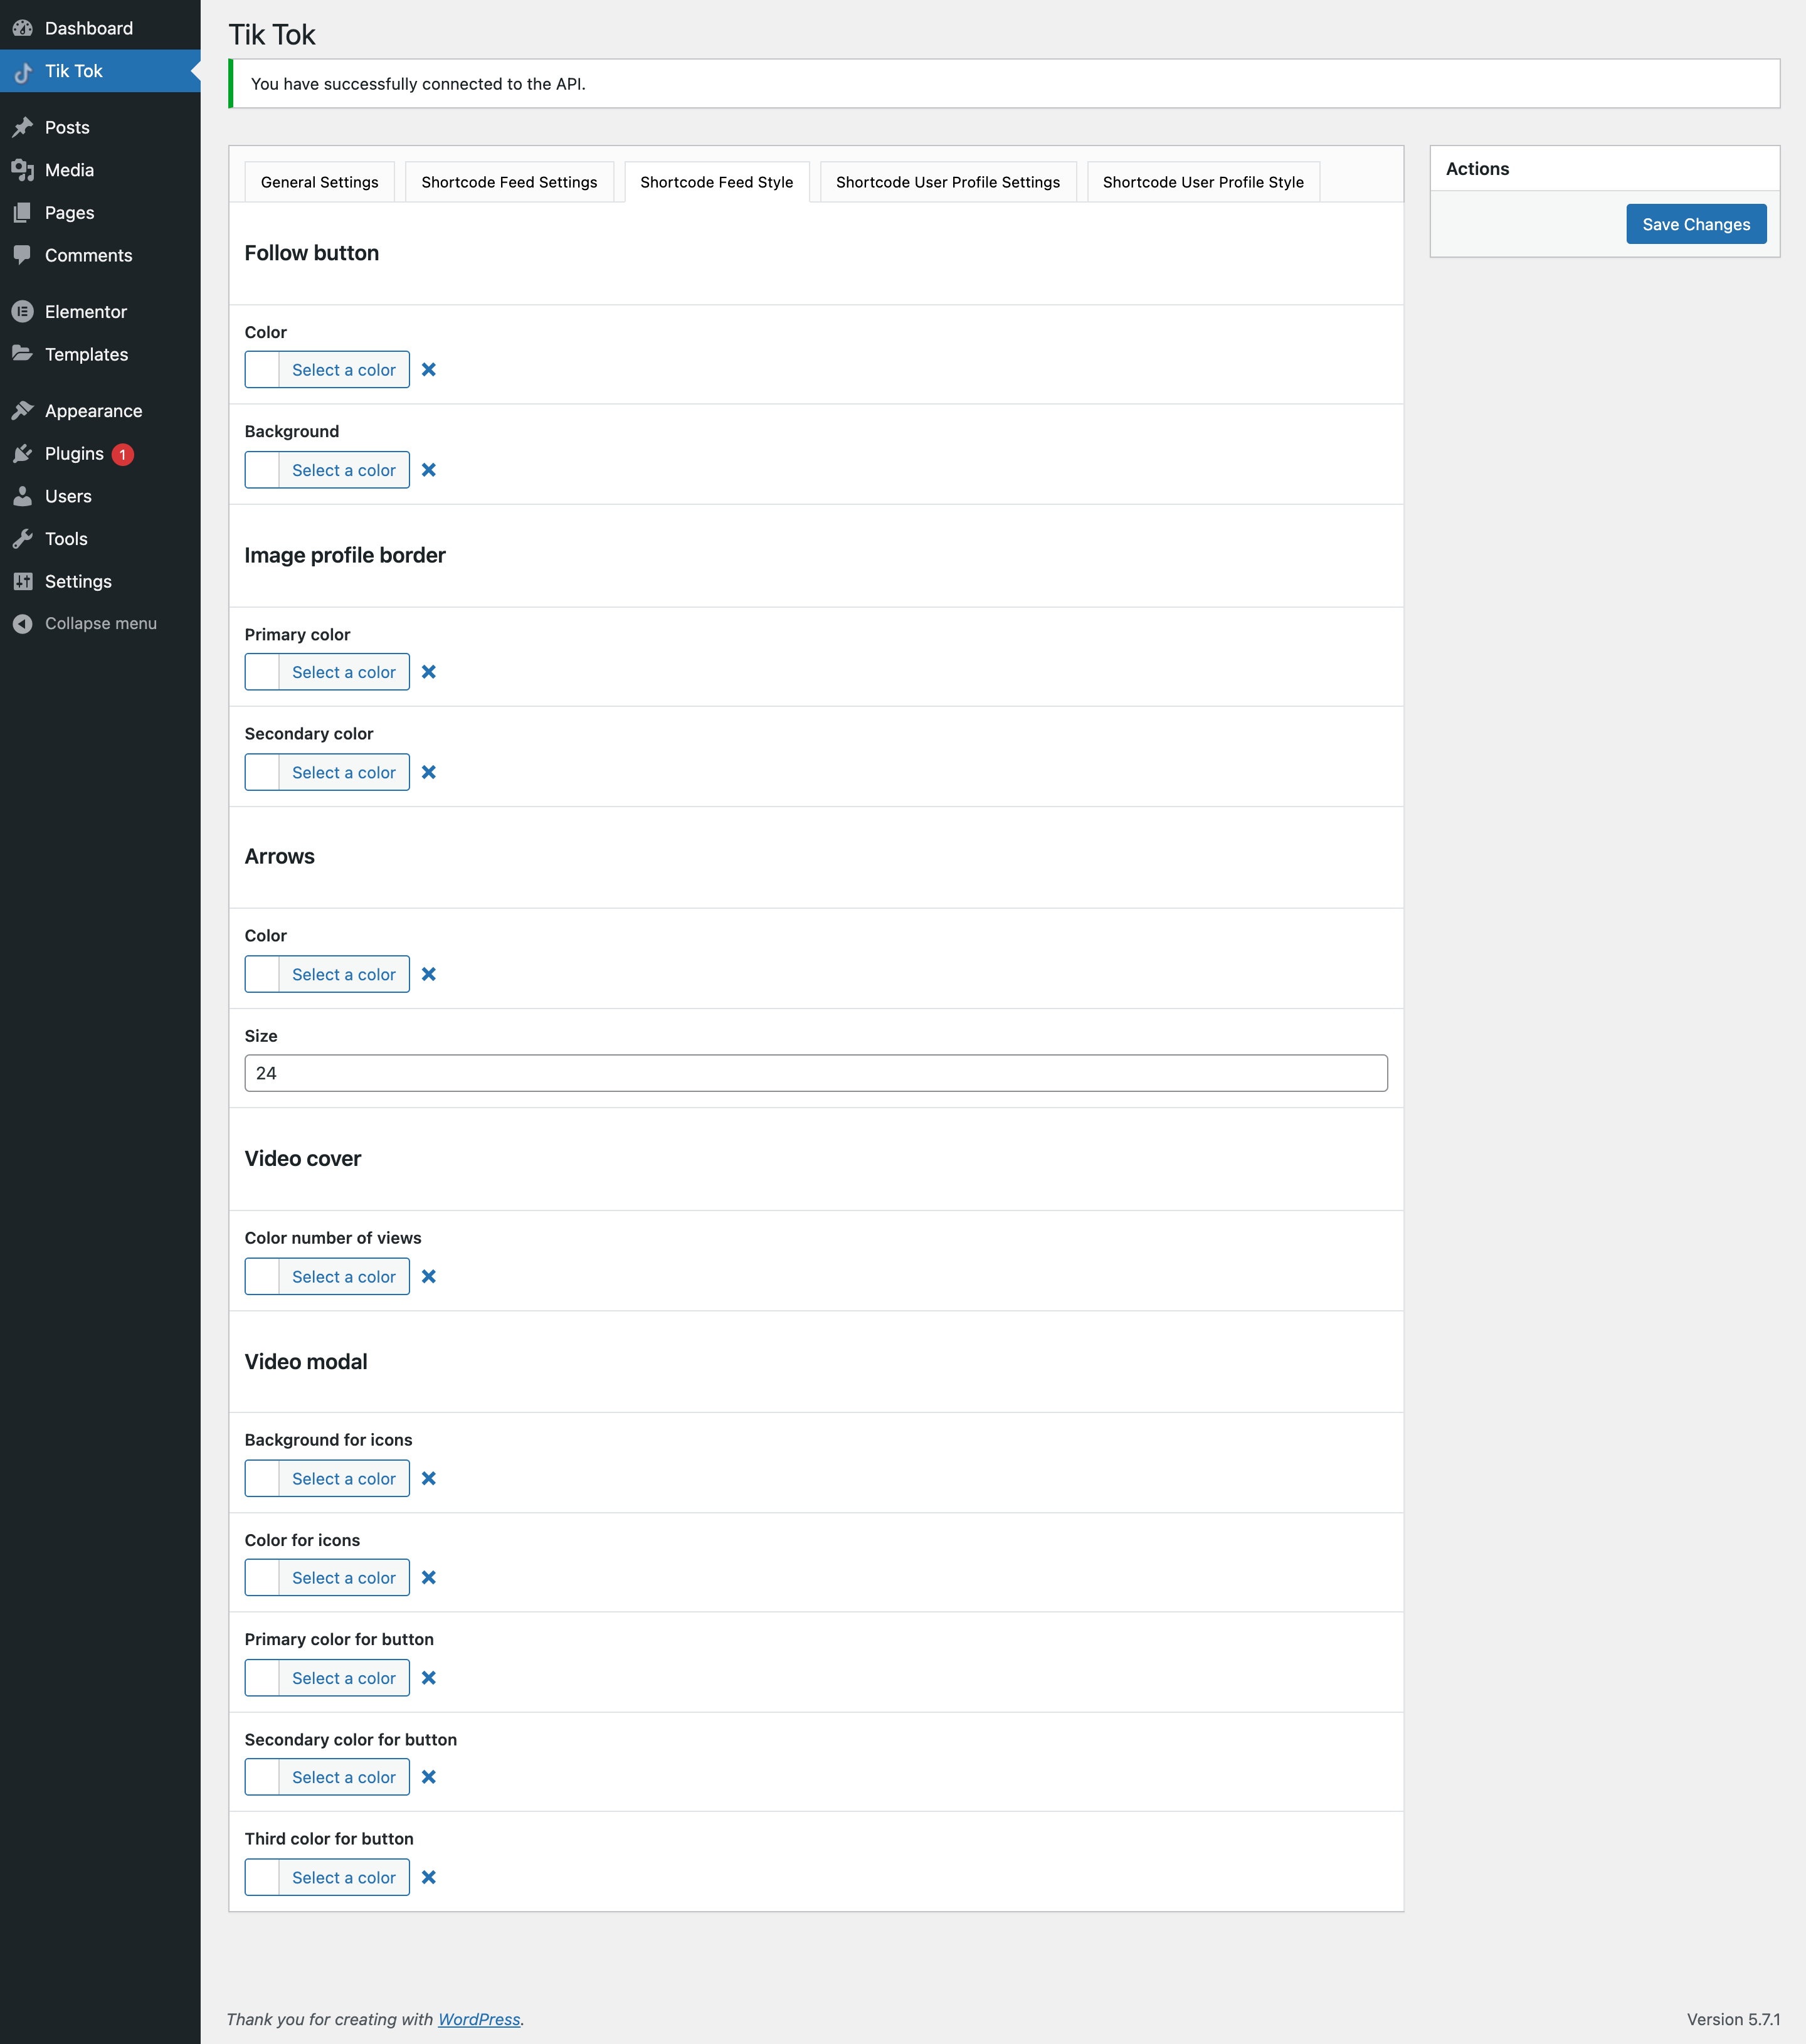Clear Primary color for button
Screen dimensions: 1806x2044
pos(429,1678)
